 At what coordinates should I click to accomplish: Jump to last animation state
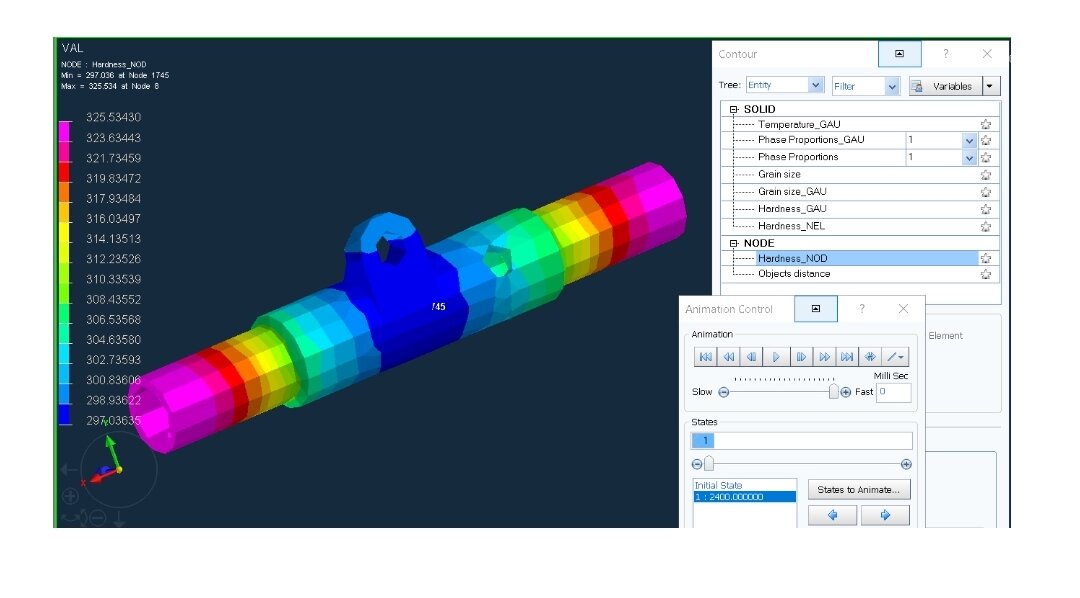847,357
